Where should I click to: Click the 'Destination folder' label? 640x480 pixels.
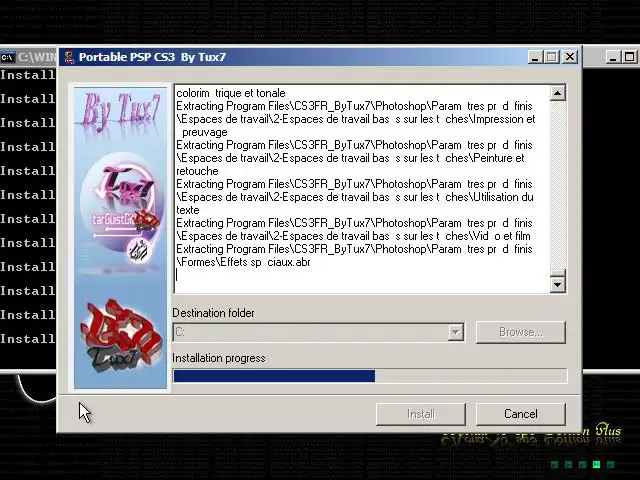[x=213, y=313]
